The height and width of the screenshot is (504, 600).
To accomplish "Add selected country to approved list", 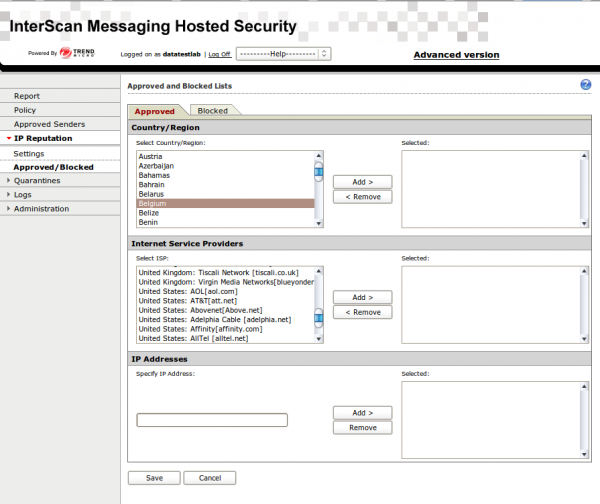I will [362, 182].
